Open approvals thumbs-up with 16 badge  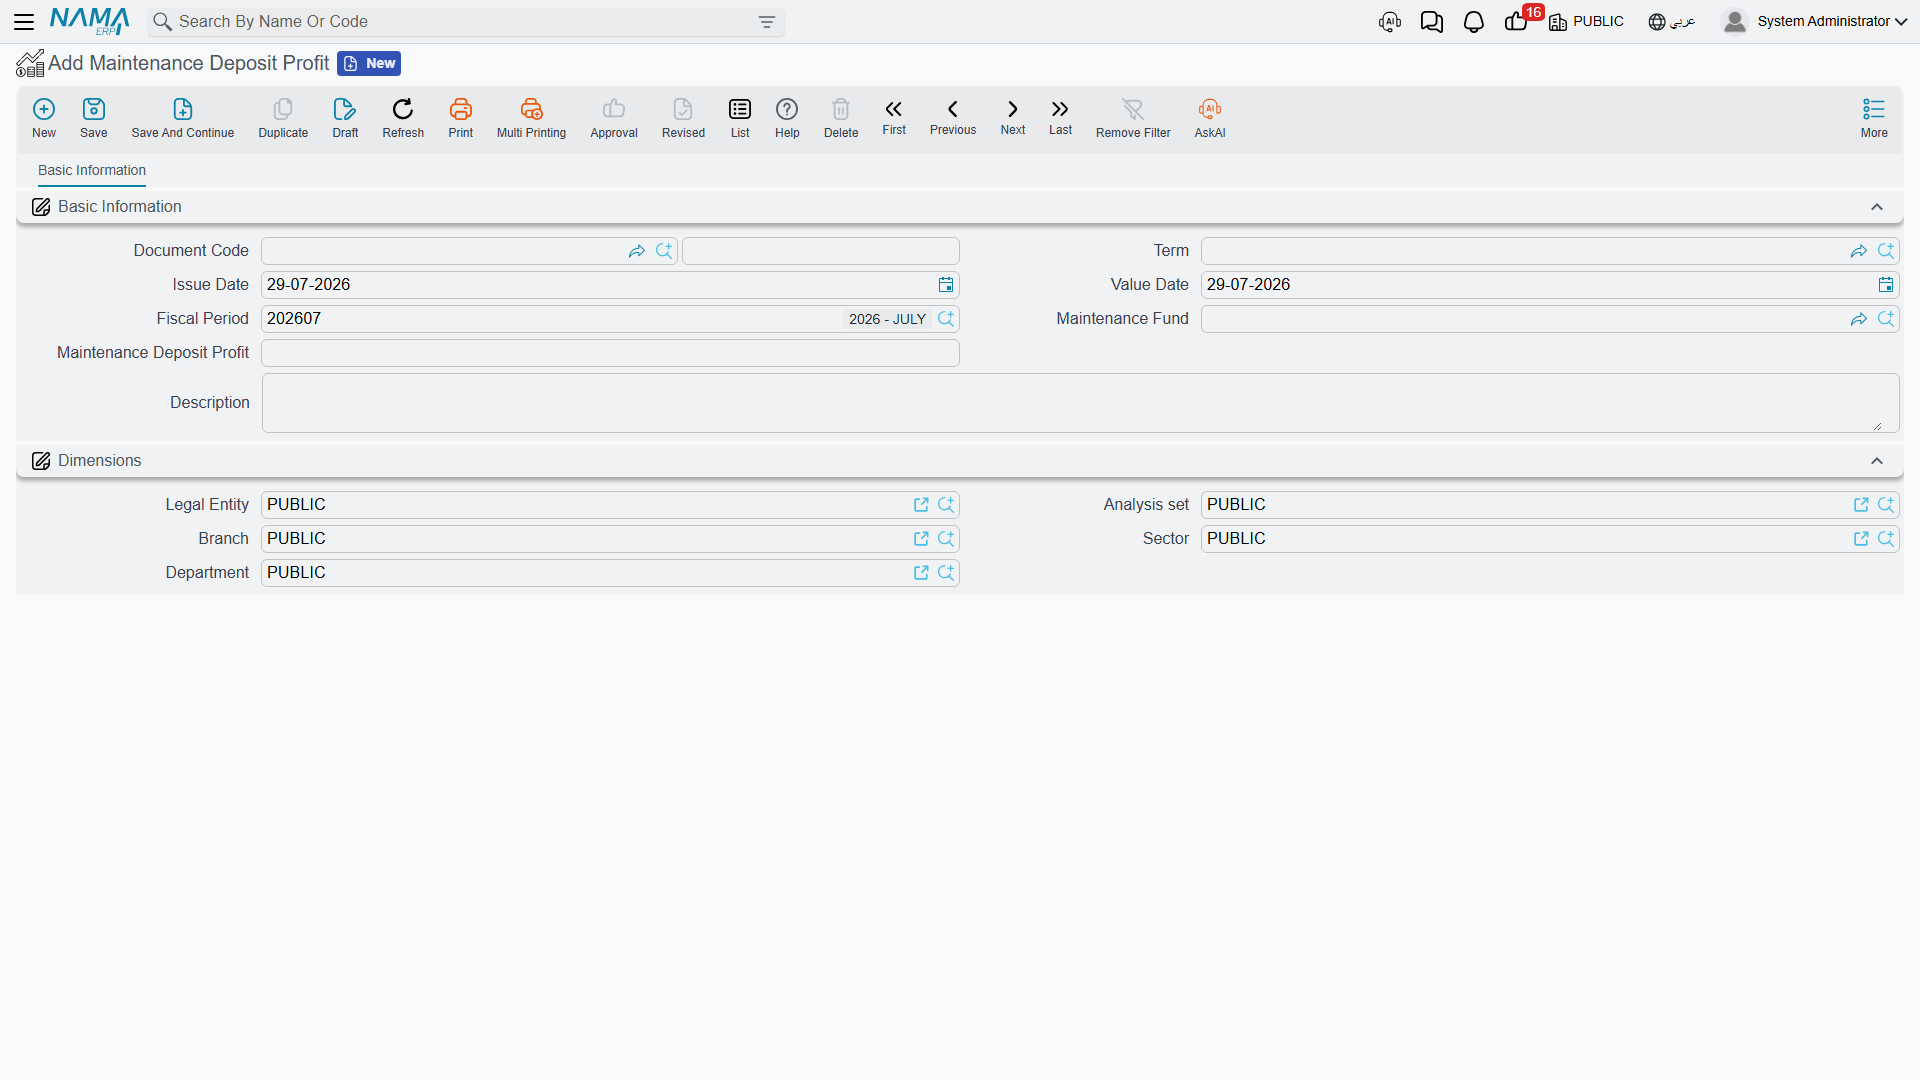coord(1518,21)
